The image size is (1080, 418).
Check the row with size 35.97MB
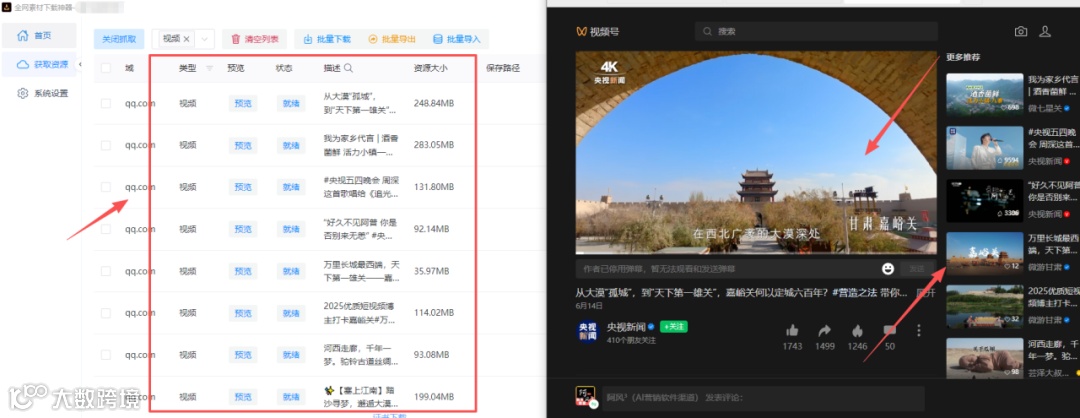pos(105,271)
